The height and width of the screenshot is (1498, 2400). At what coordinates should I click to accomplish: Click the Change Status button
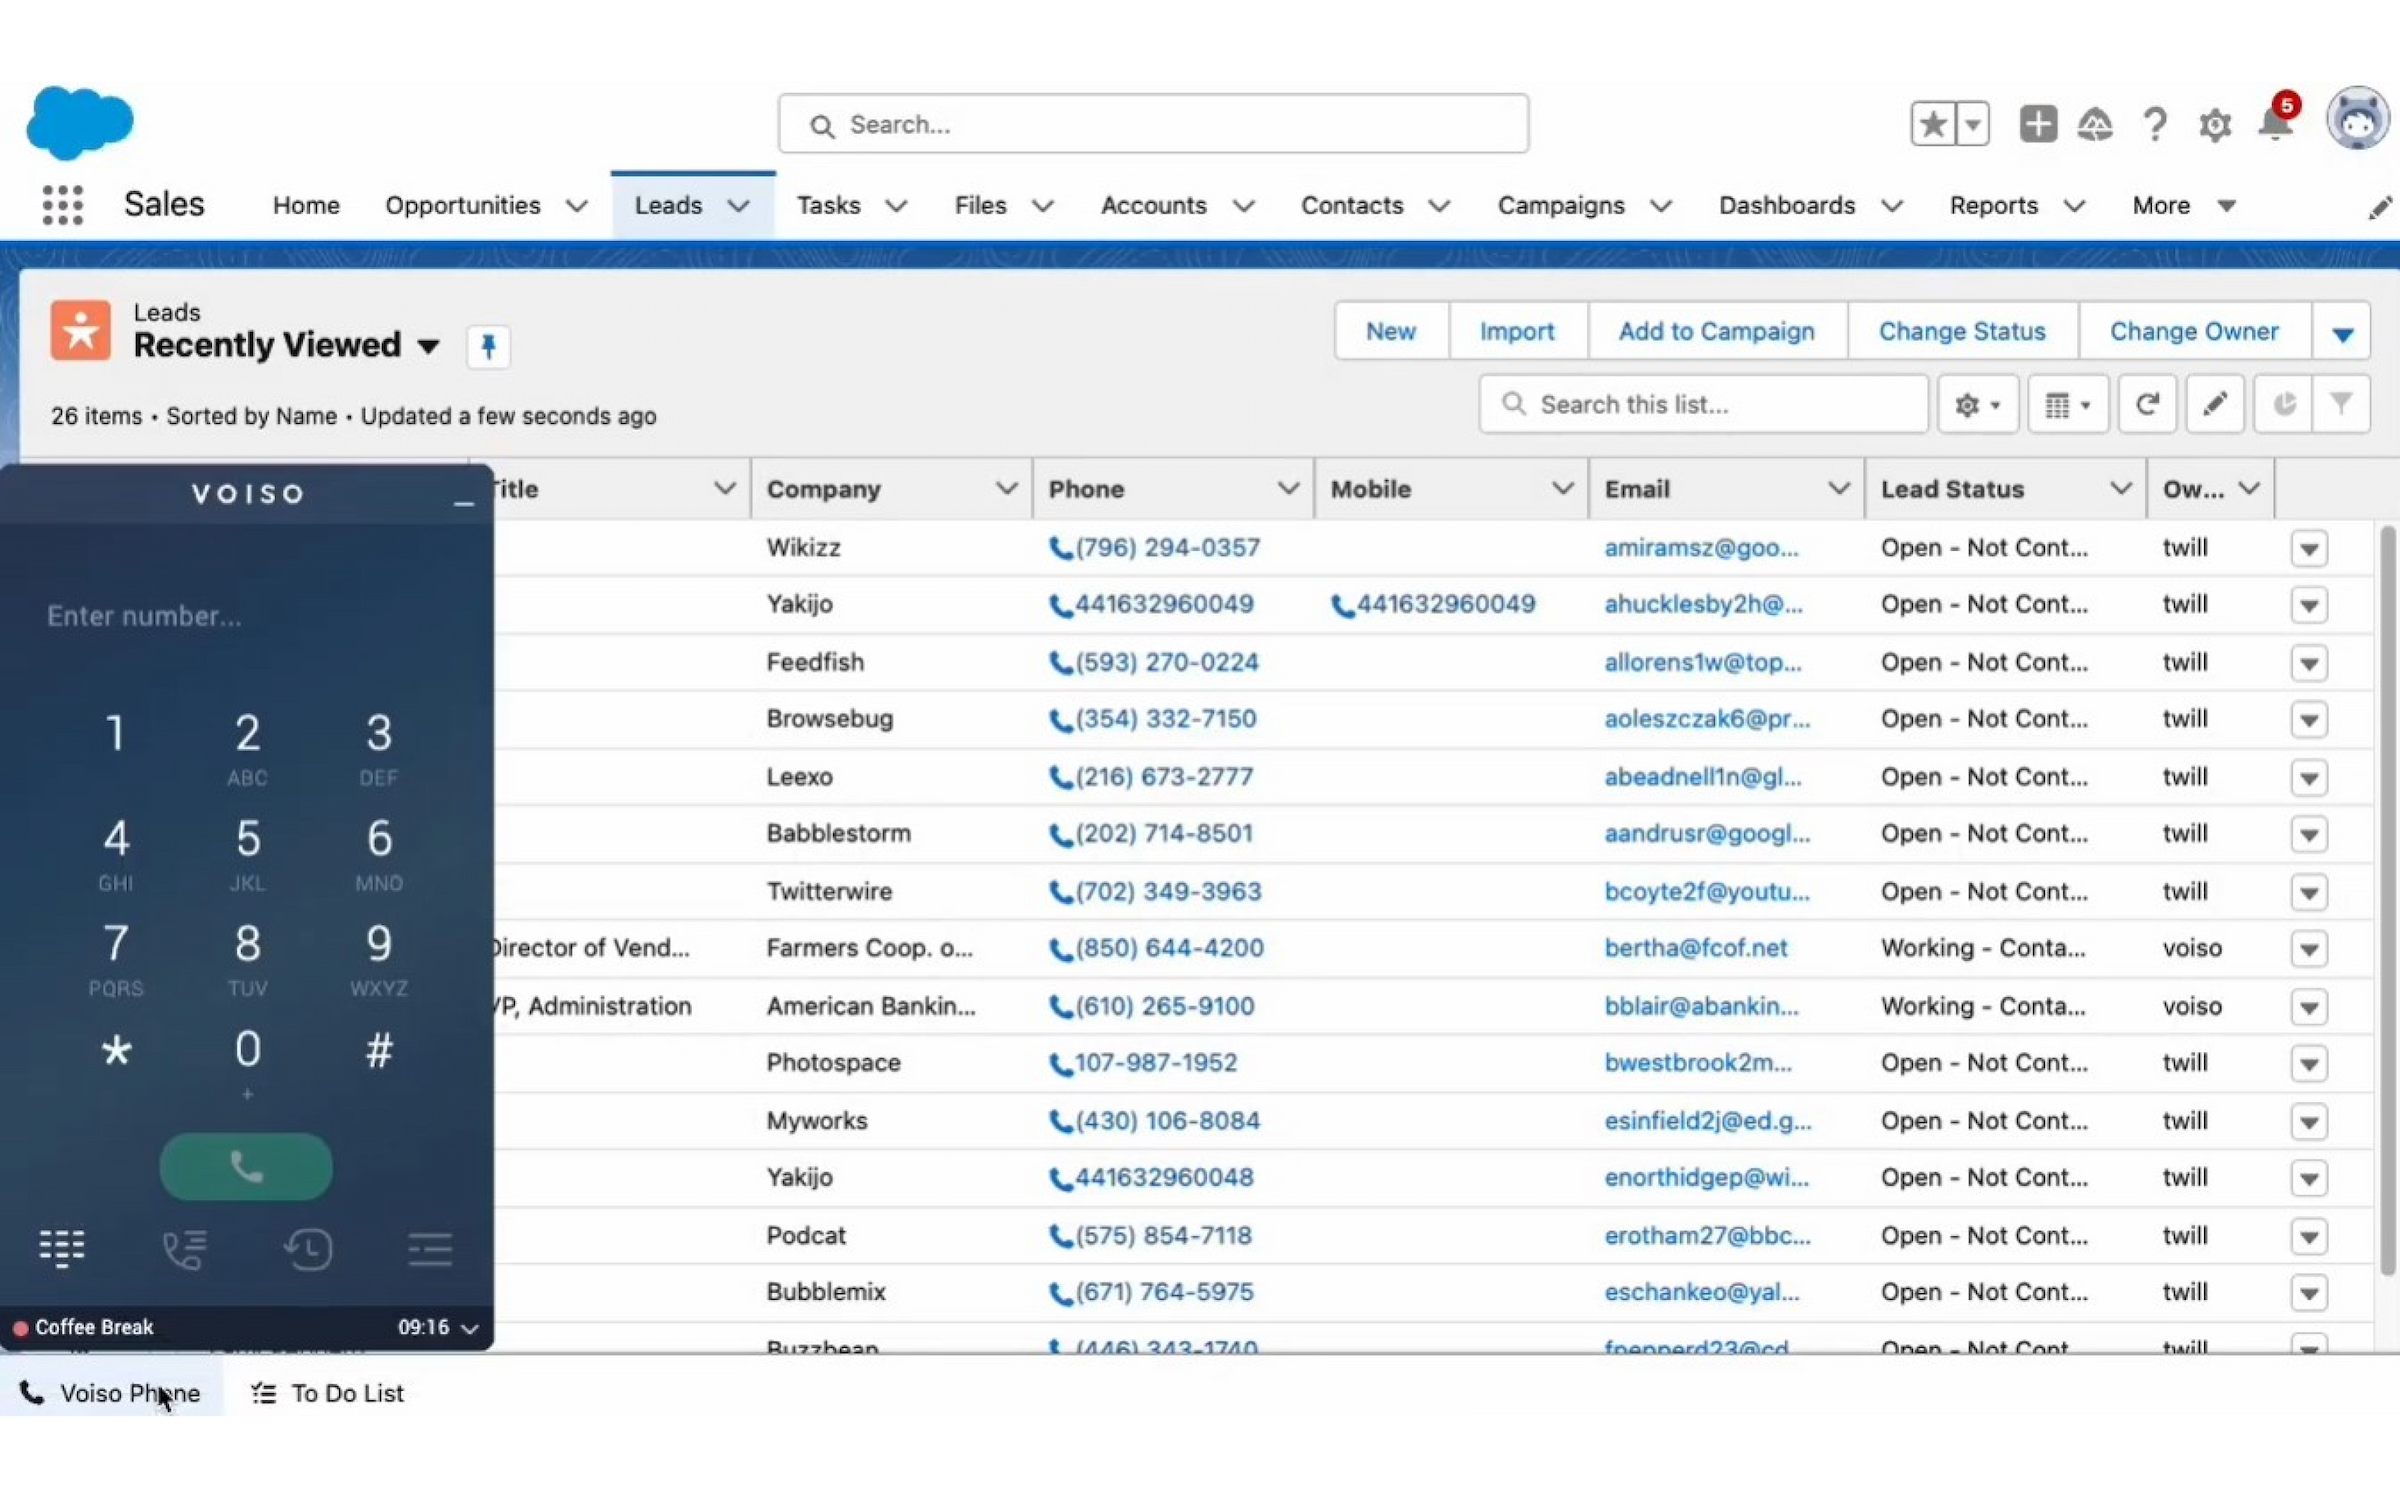(1962, 331)
